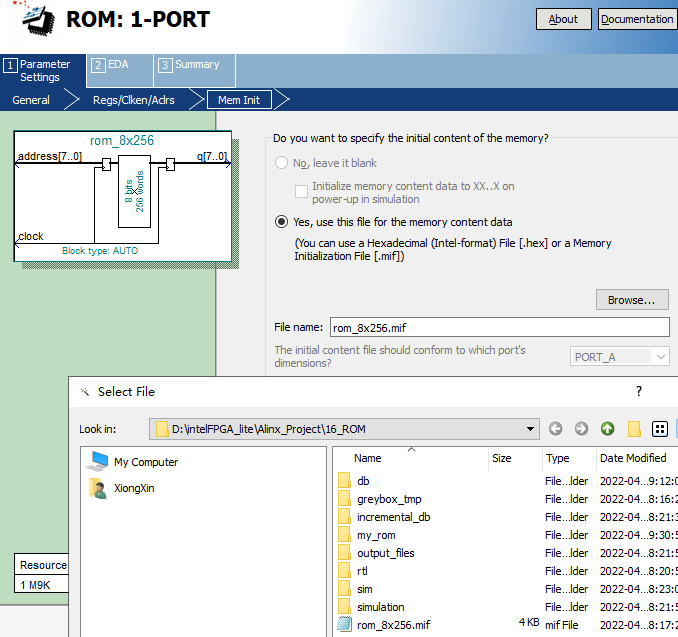Click the Back navigation arrow icon
The width and height of the screenshot is (678, 637).
click(555, 429)
